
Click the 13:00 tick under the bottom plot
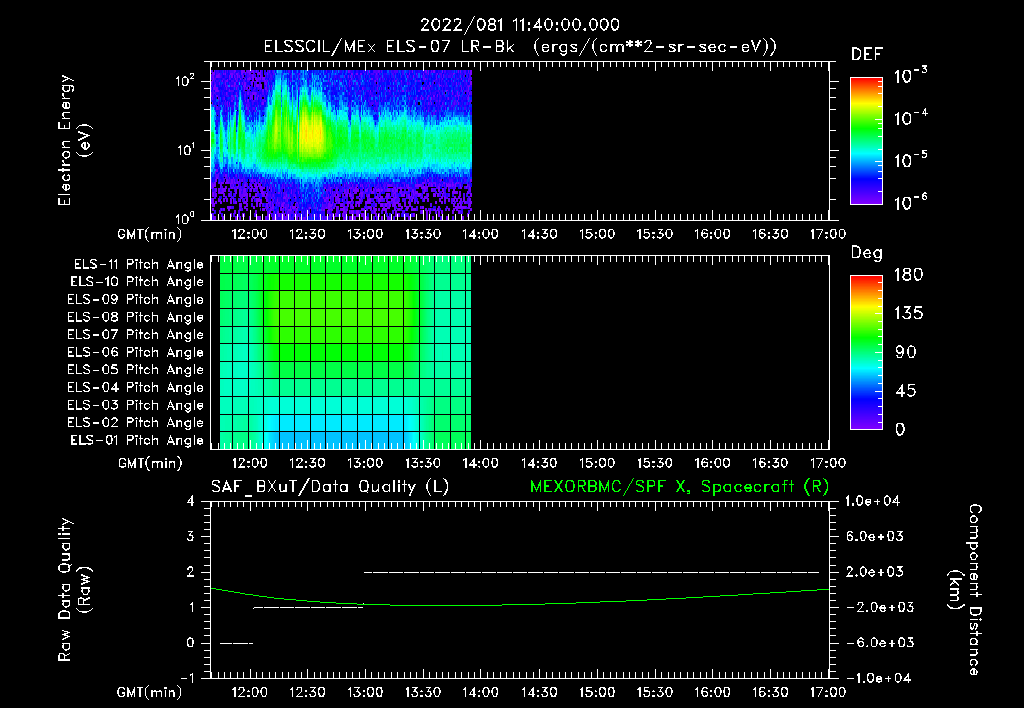coord(364,692)
